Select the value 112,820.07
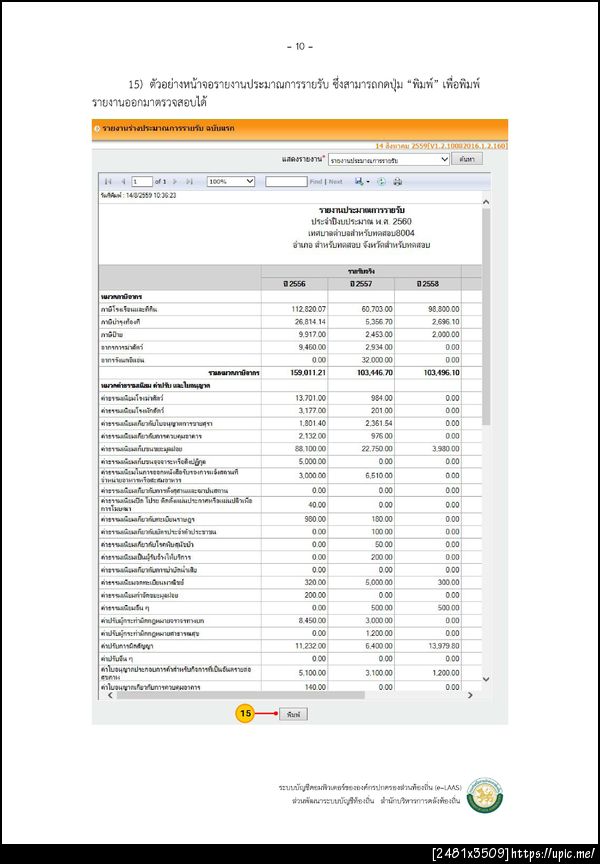Viewport: 600px width, 864px height. tap(309, 310)
